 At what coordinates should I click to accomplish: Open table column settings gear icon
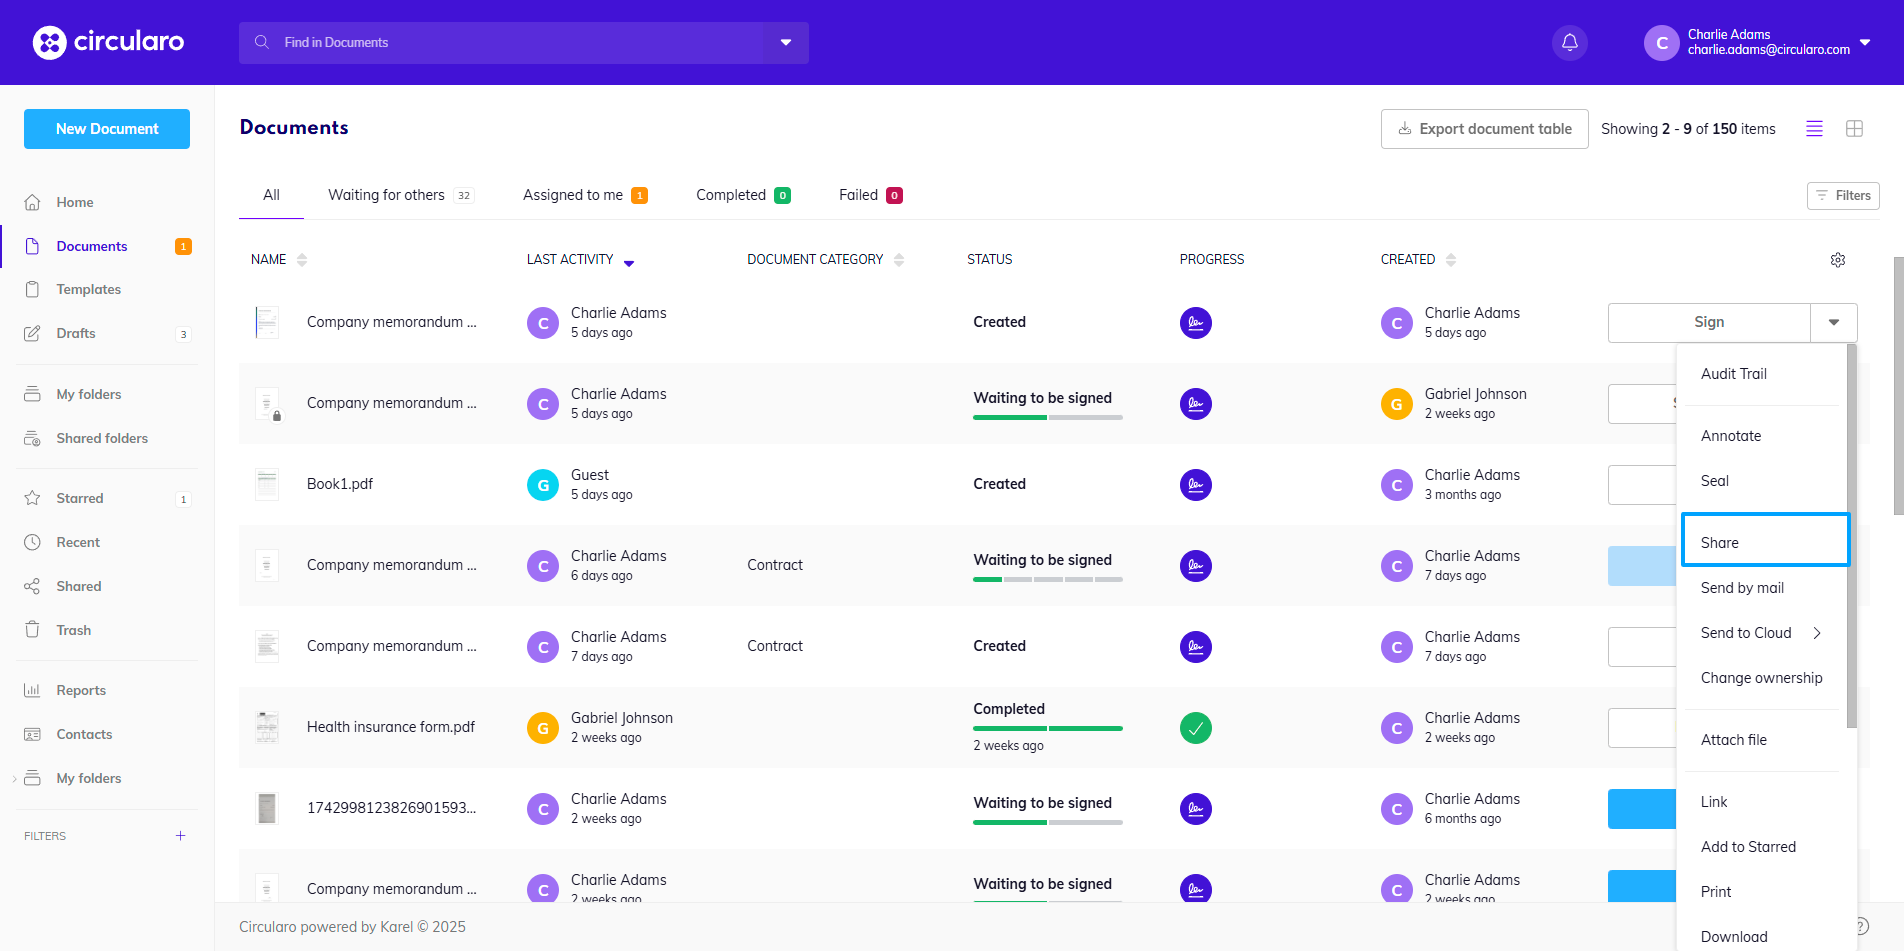[1837, 260]
